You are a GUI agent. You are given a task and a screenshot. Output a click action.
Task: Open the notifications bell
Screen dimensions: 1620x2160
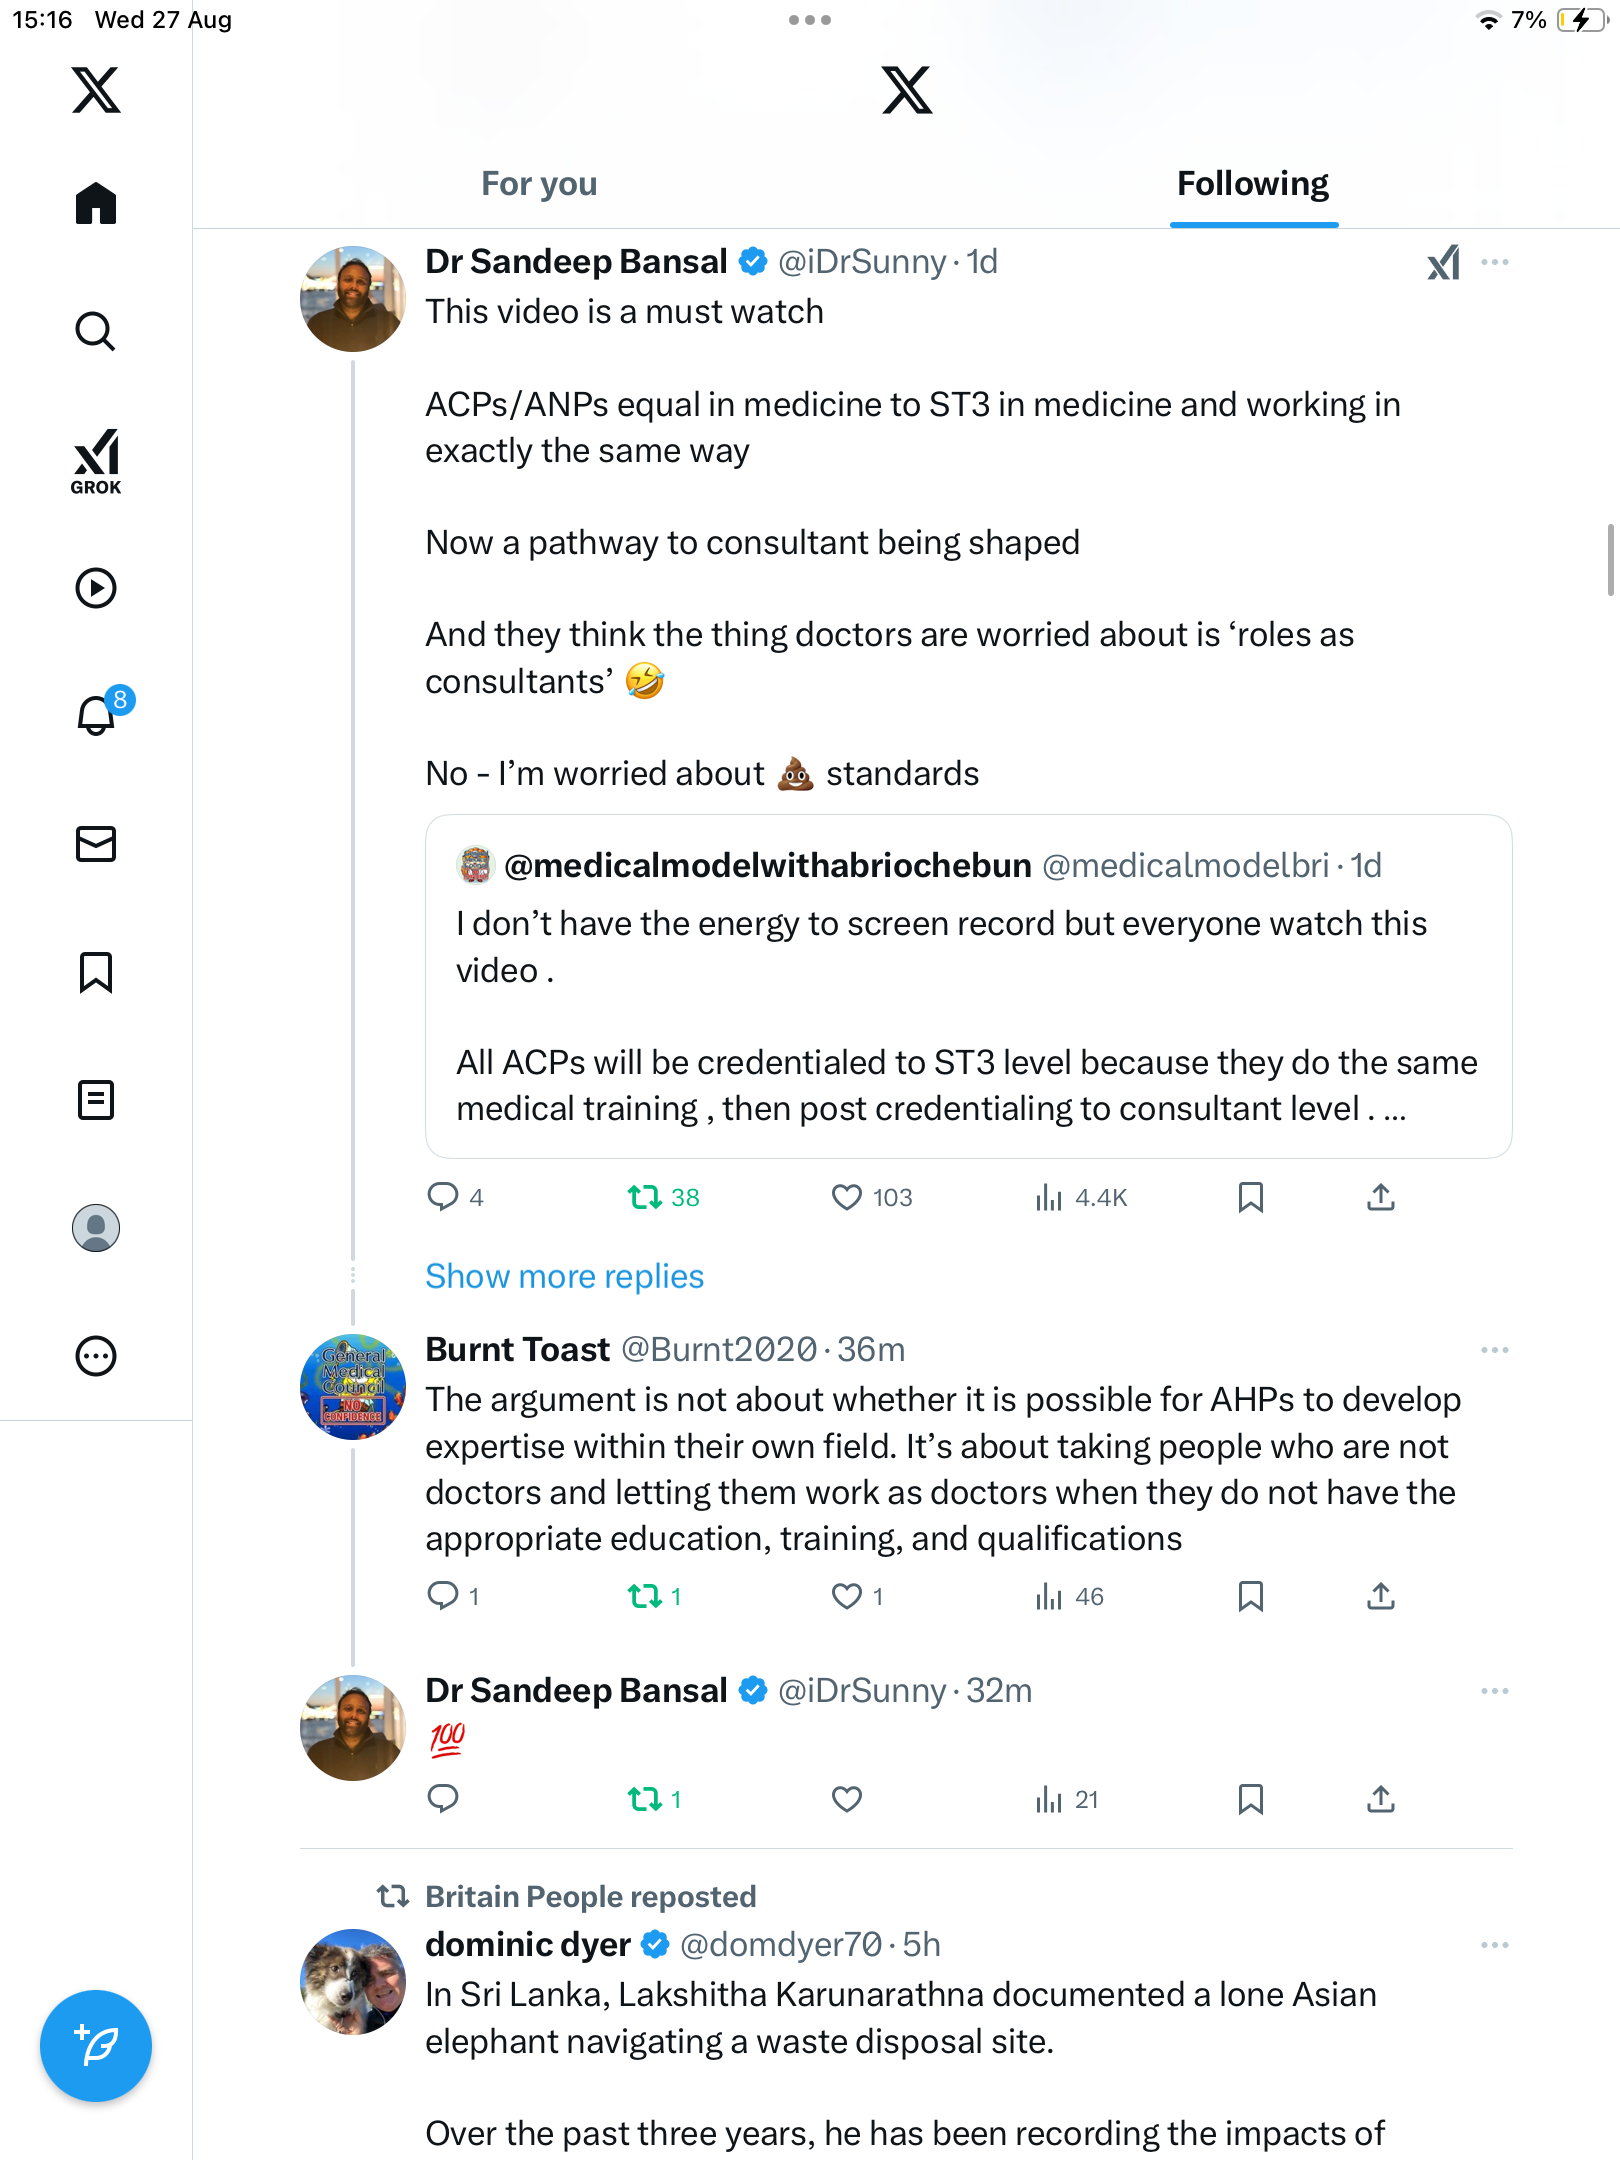[97, 715]
